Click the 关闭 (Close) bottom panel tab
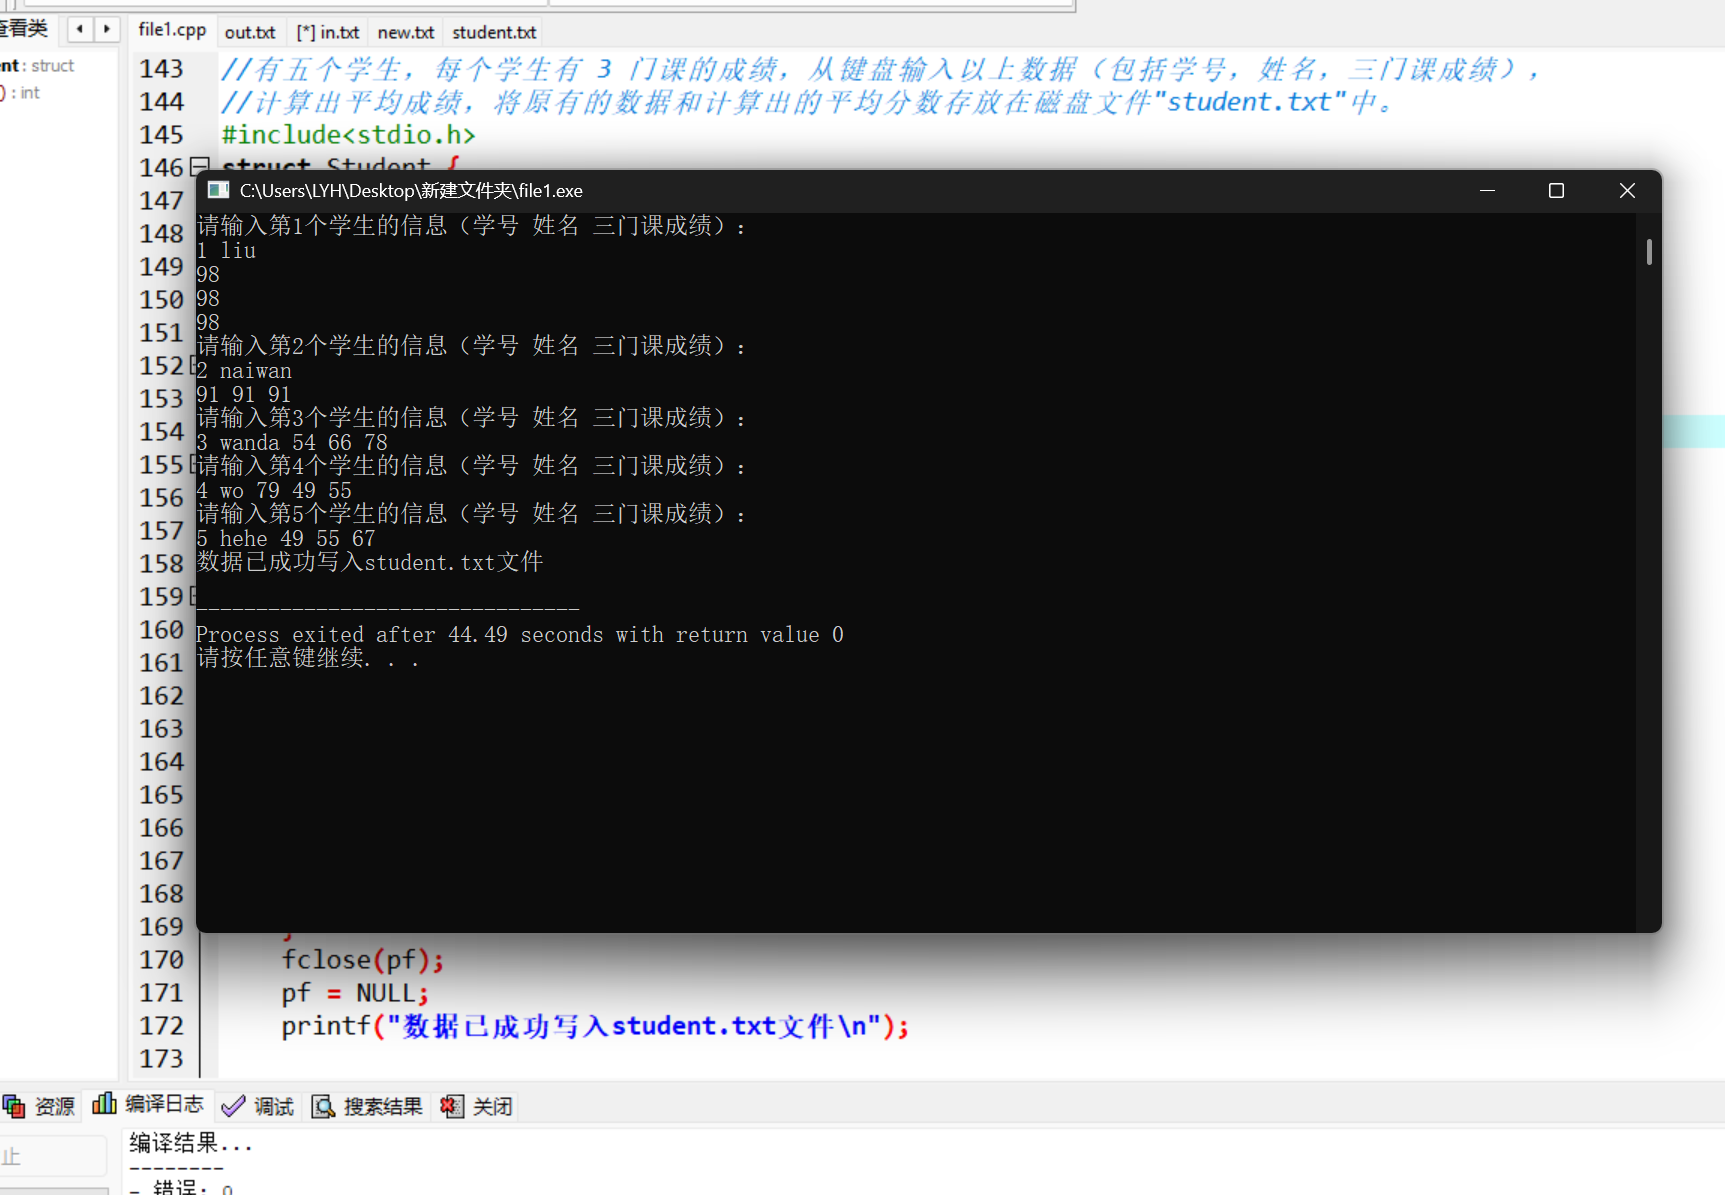This screenshot has height=1195, width=1725. (476, 1106)
